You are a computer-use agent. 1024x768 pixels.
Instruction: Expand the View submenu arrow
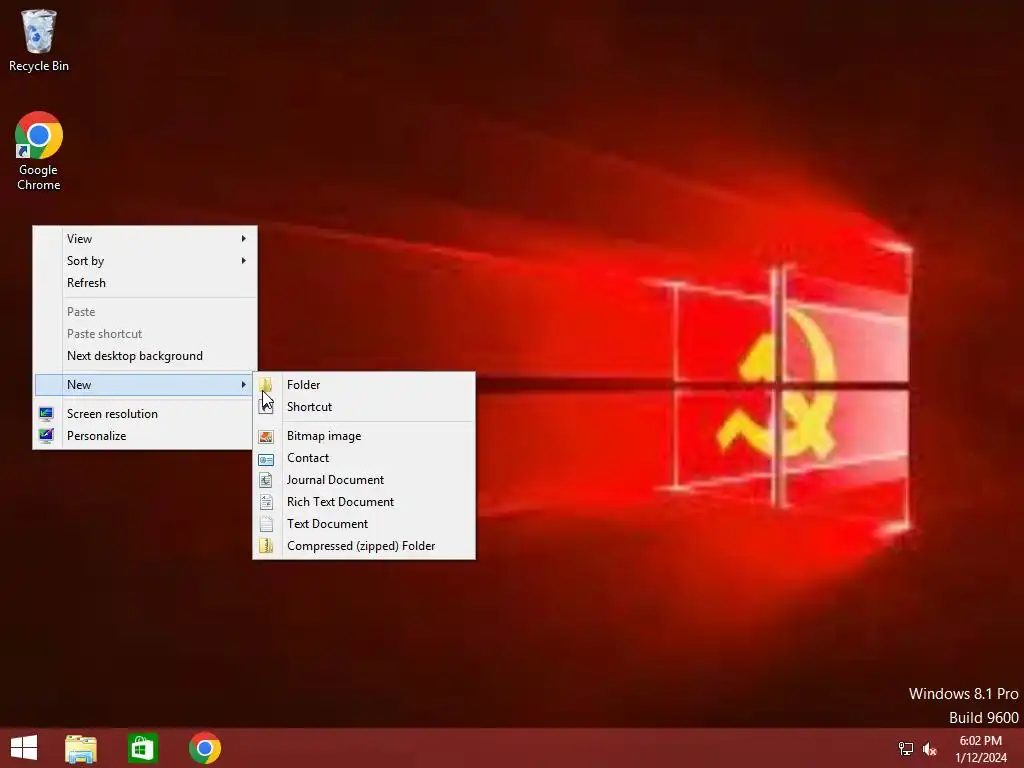tap(244, 238)
